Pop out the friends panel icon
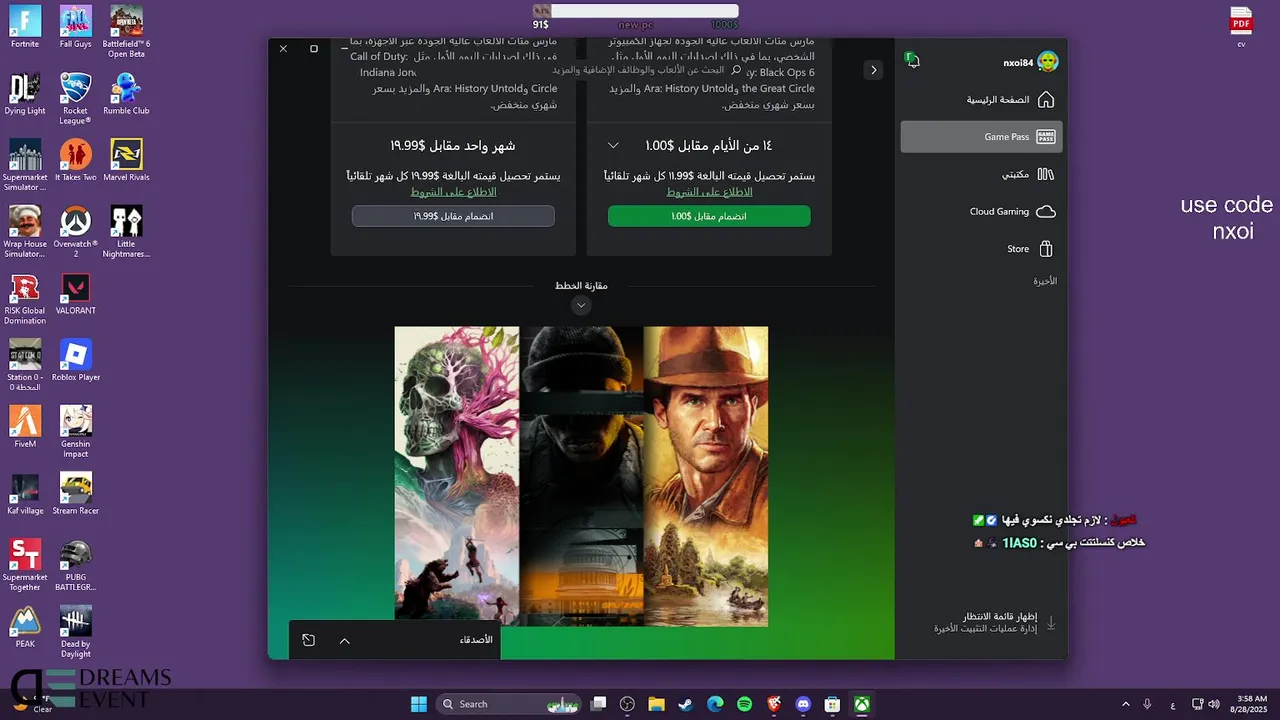This screenshot has height=720, width=1280. click(x=309, y=641)
